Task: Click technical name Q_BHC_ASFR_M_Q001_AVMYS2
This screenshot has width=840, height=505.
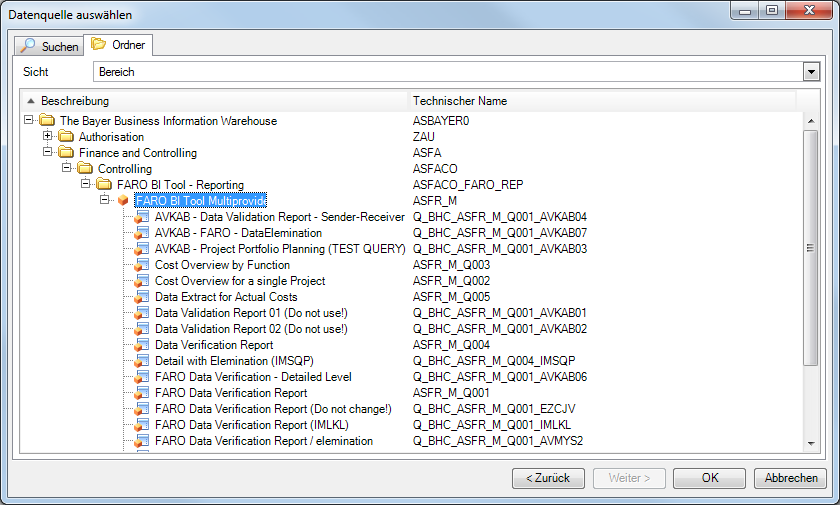Action: (498, 441)
